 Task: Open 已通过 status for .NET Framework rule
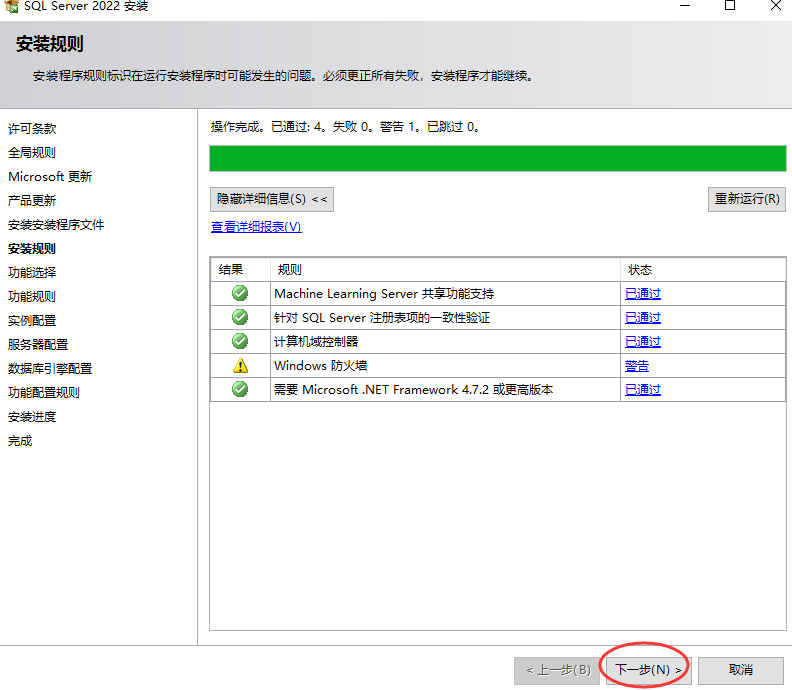[x=642, y=389]
